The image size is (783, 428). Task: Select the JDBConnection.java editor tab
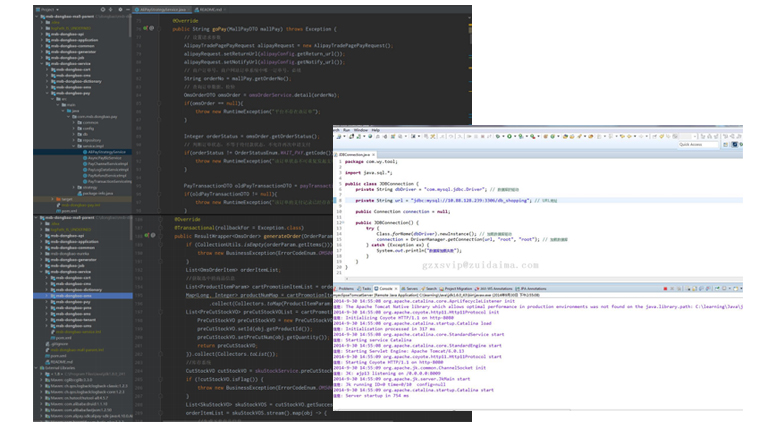point(354,155)
